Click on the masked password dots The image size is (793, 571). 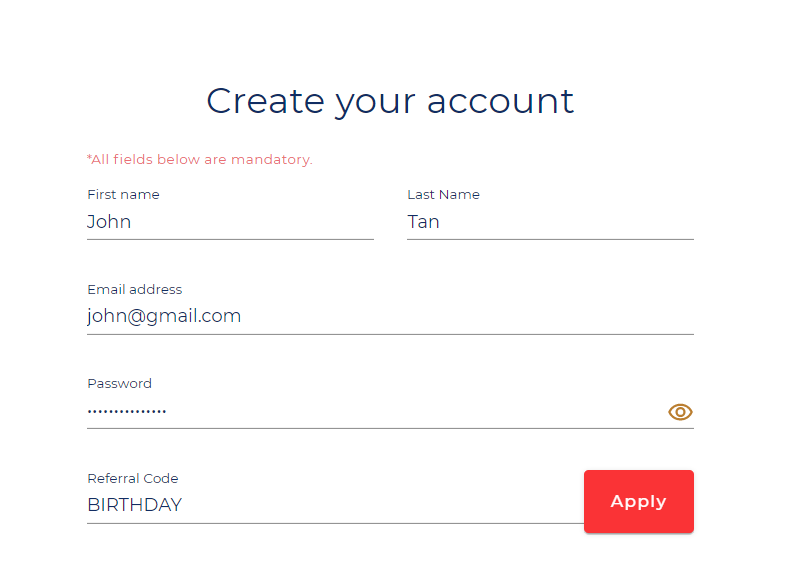click(127, 412)
